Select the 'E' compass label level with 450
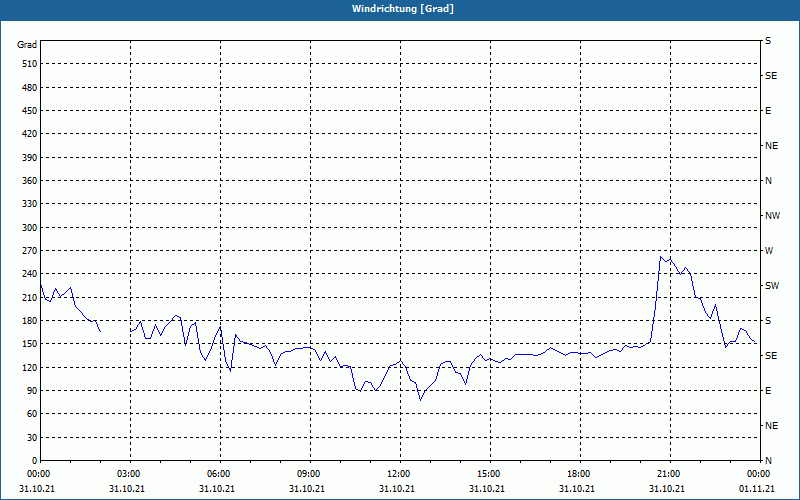Image resolution: width=800 pixels, height=500 pixels. (x=768, y=111)
